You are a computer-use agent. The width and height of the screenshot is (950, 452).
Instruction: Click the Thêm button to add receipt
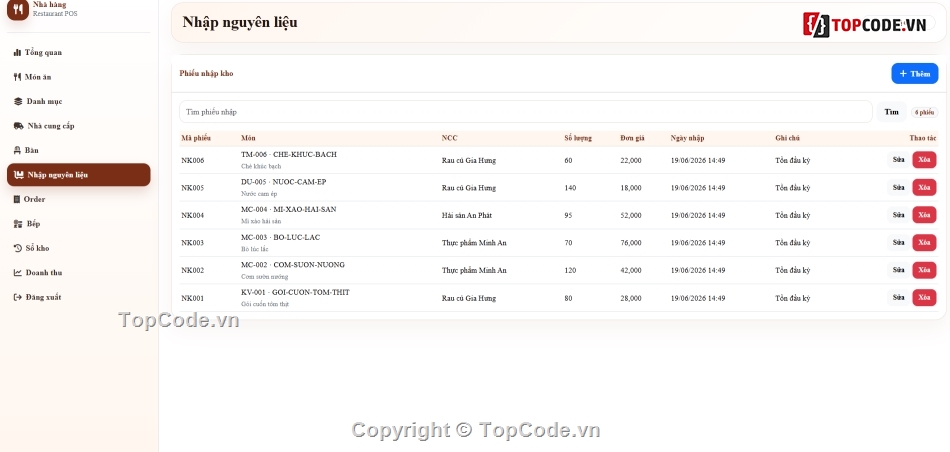(914, 73)
